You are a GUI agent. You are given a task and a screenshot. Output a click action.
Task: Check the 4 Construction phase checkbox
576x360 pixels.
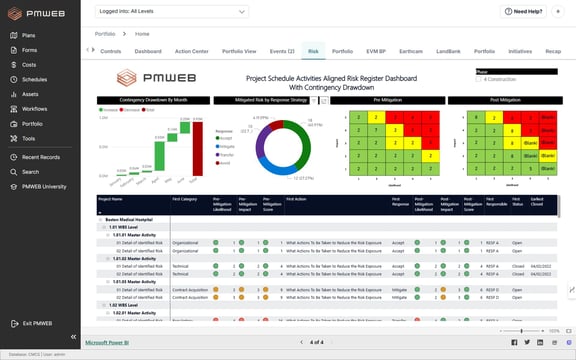coord(478,79)
